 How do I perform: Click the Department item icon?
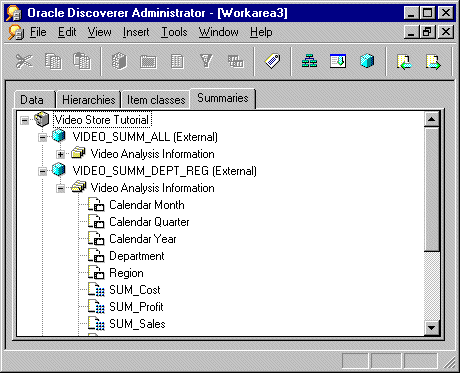(x=96, y=256)
